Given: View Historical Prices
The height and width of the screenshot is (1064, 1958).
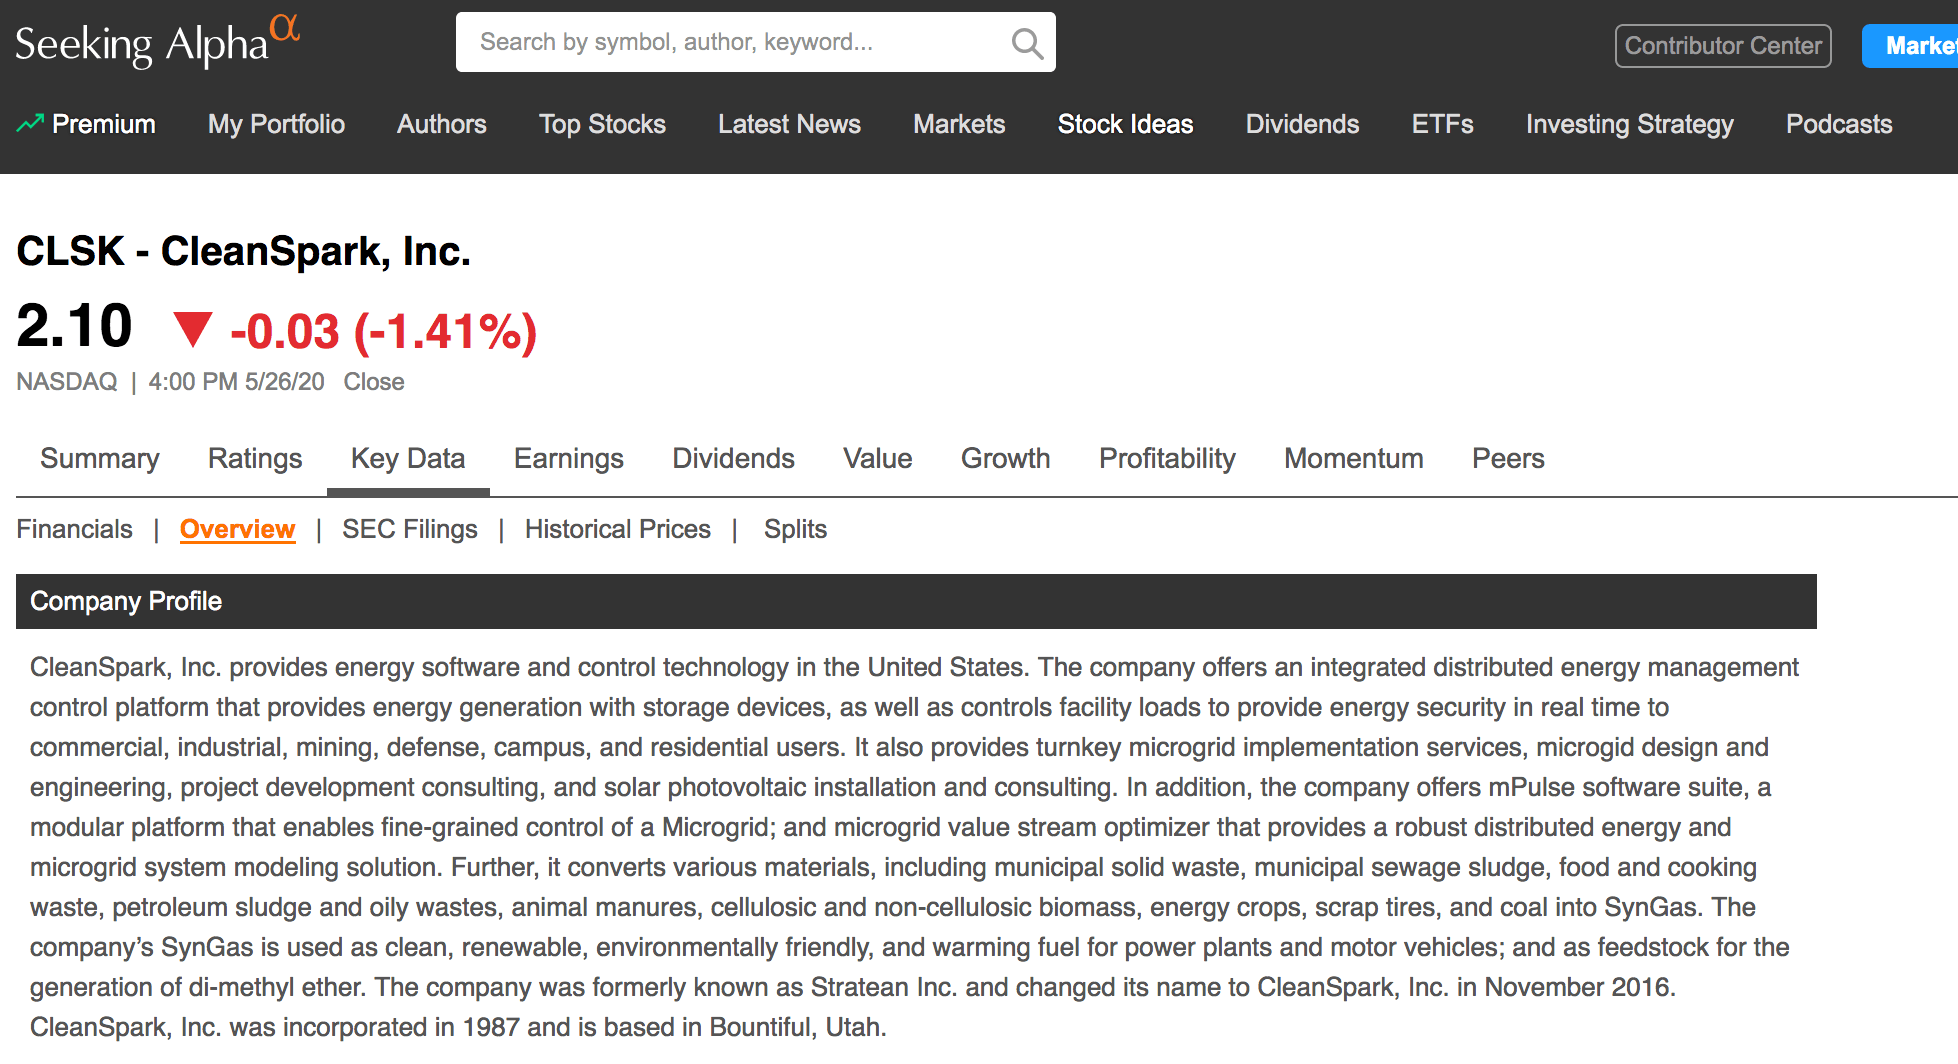Looking at the screenshot, I should (618, 529).
